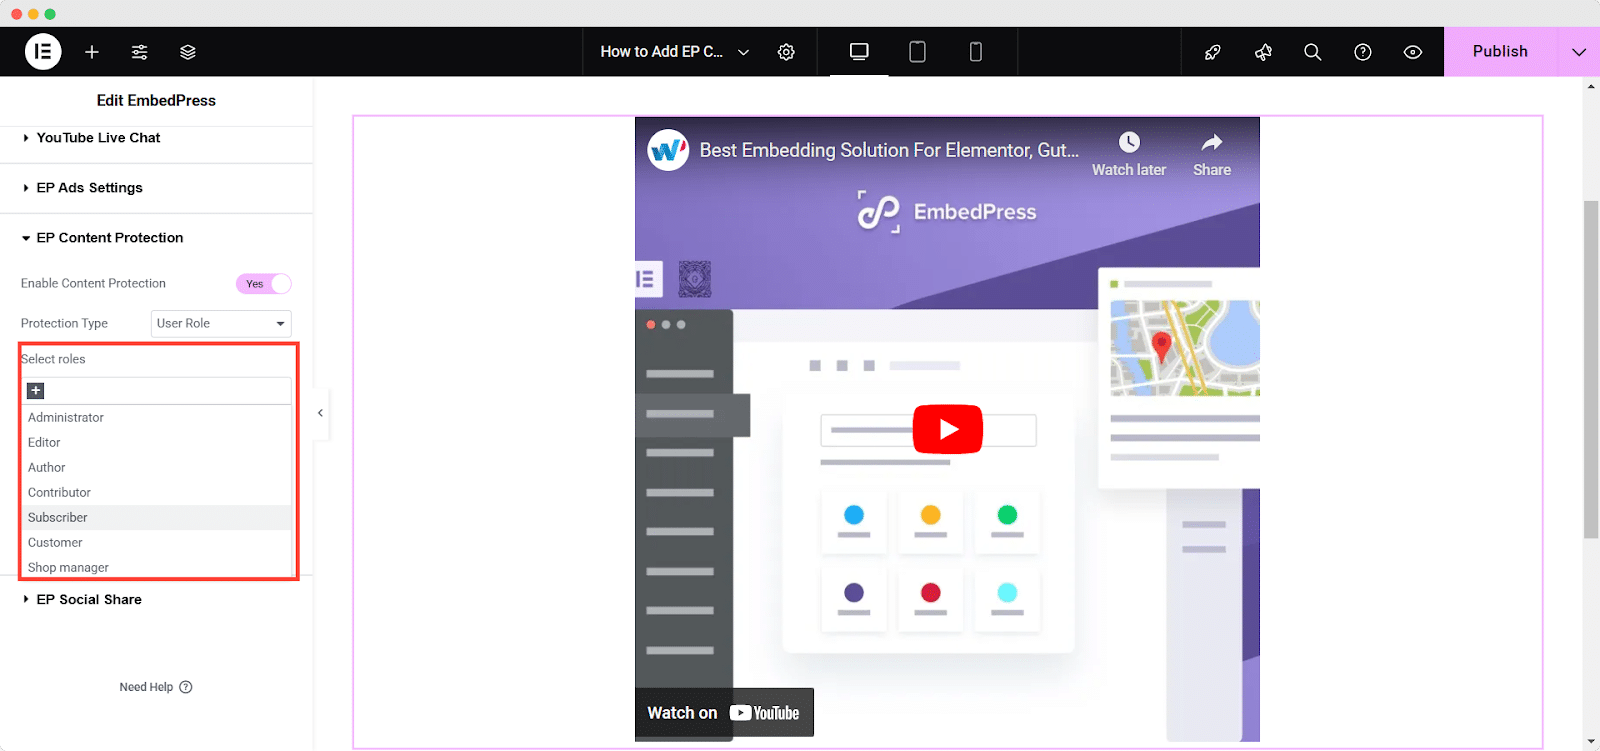The image size is (1600, 751).
Task: Switch to mobile preview mode
Action: [x=976, y=52]
